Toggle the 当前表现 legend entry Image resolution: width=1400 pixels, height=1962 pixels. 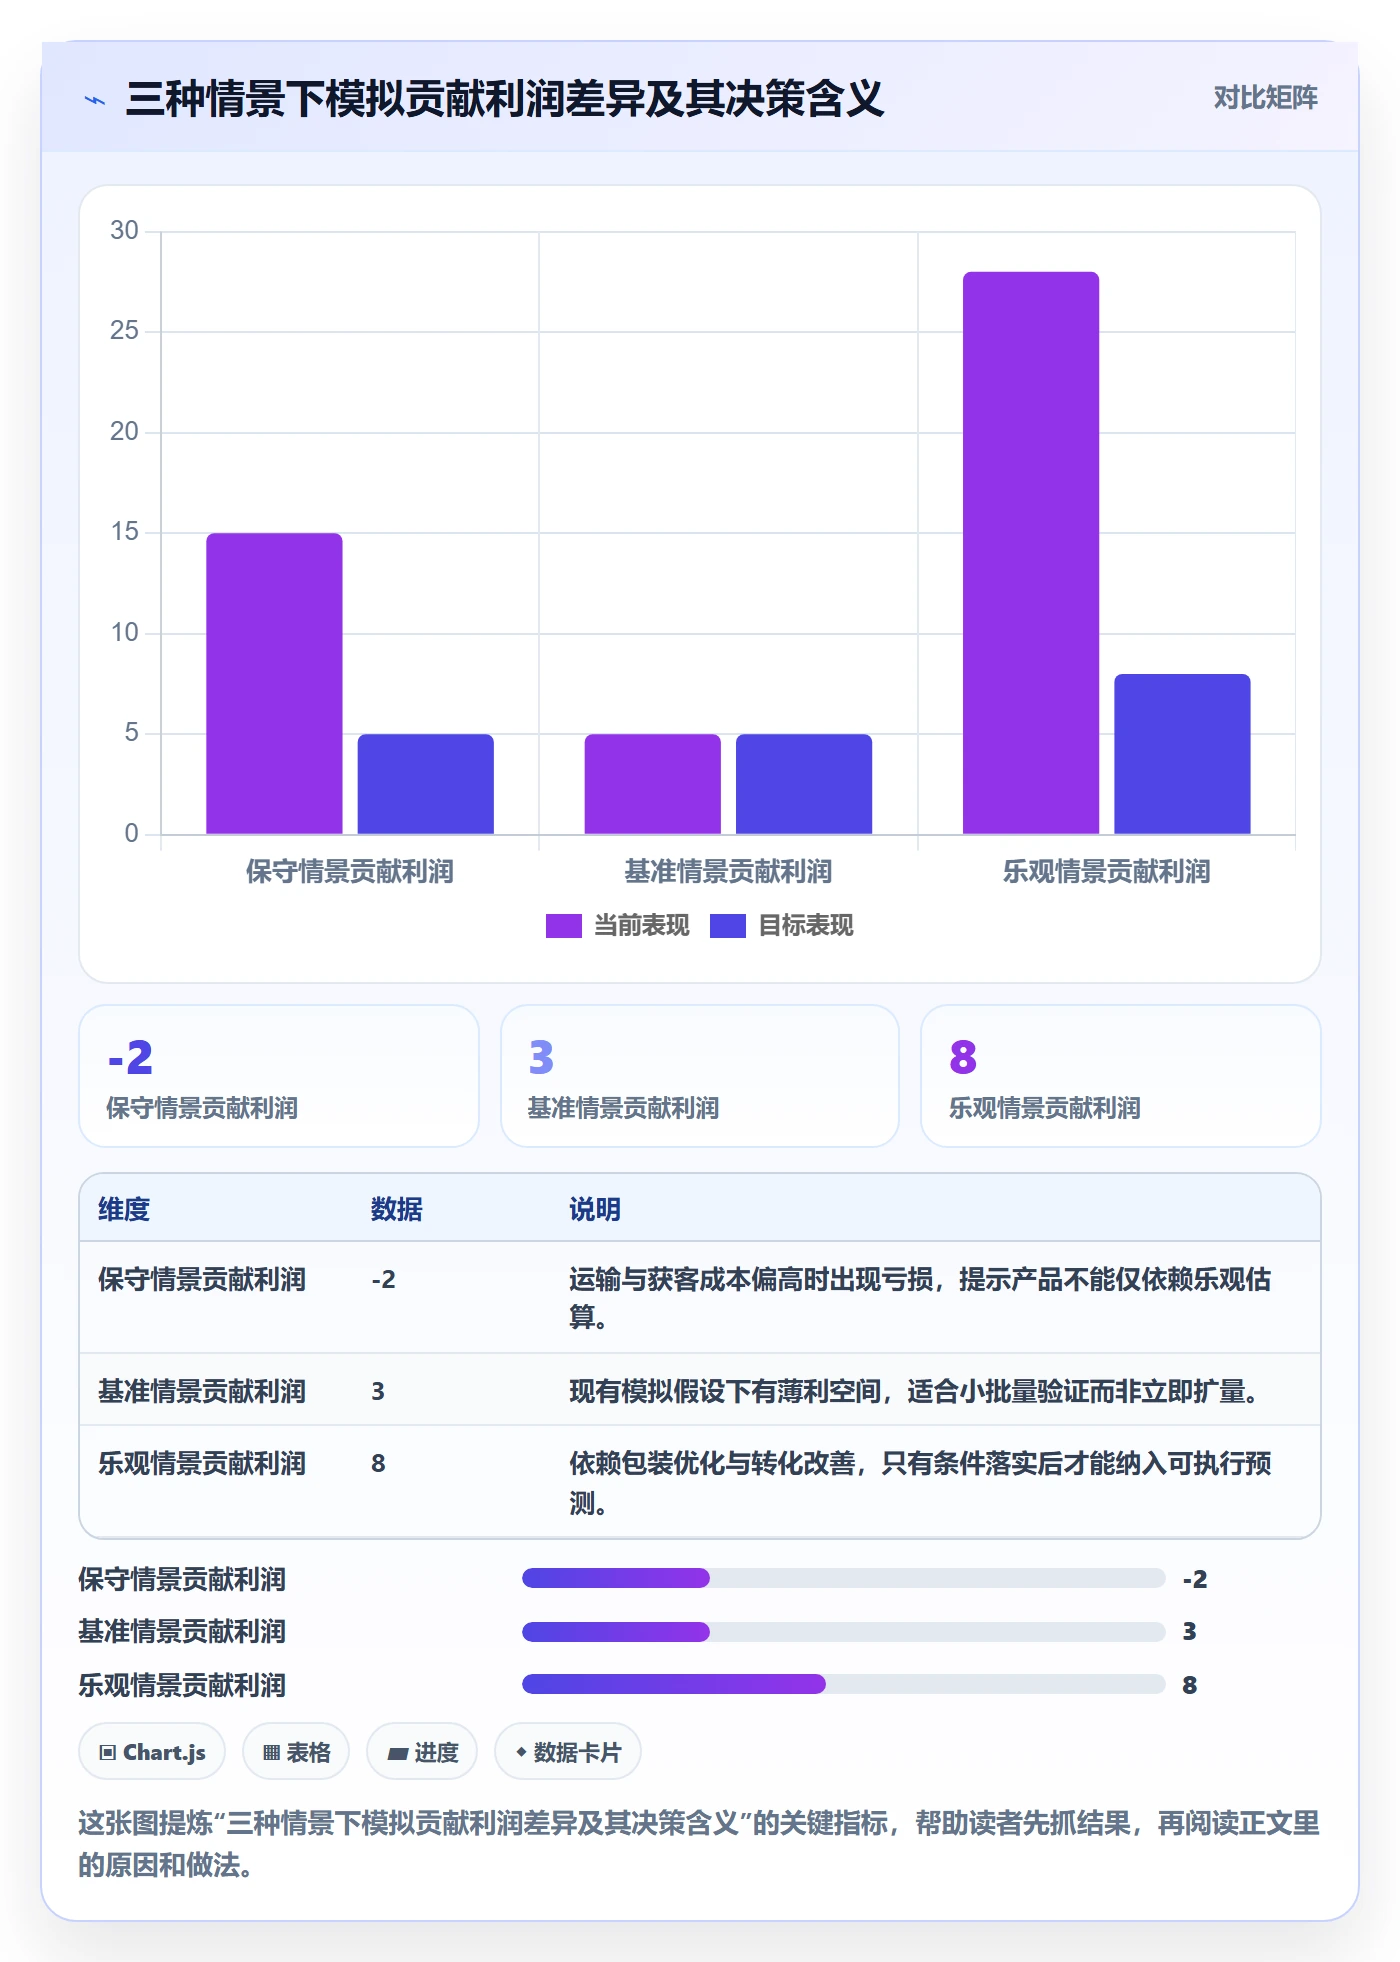point(618,926)
